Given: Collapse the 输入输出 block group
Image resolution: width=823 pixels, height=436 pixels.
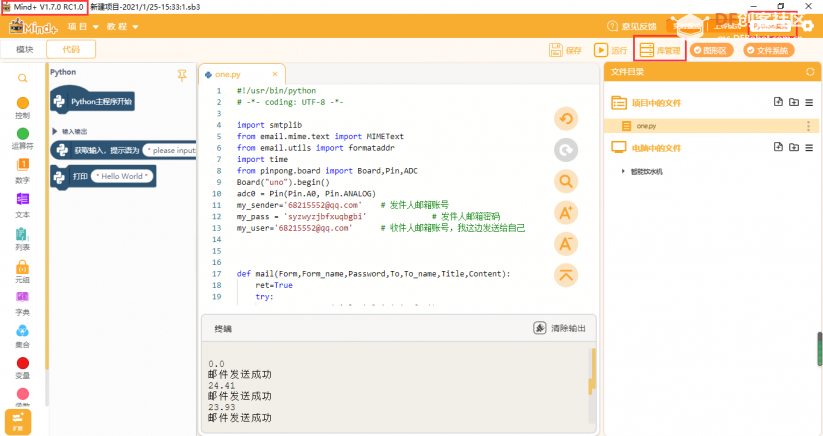Looking at the screenshot, I should (x=55, y=131).
